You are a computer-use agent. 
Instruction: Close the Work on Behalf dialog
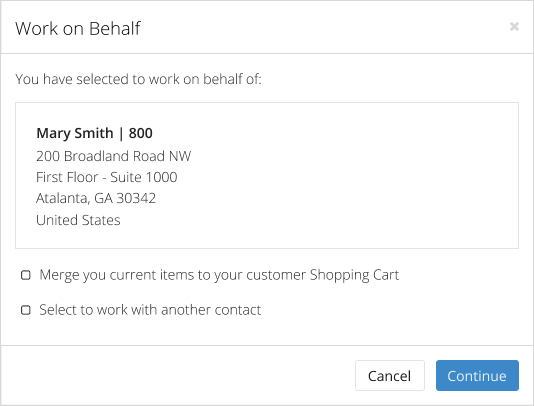514,26
